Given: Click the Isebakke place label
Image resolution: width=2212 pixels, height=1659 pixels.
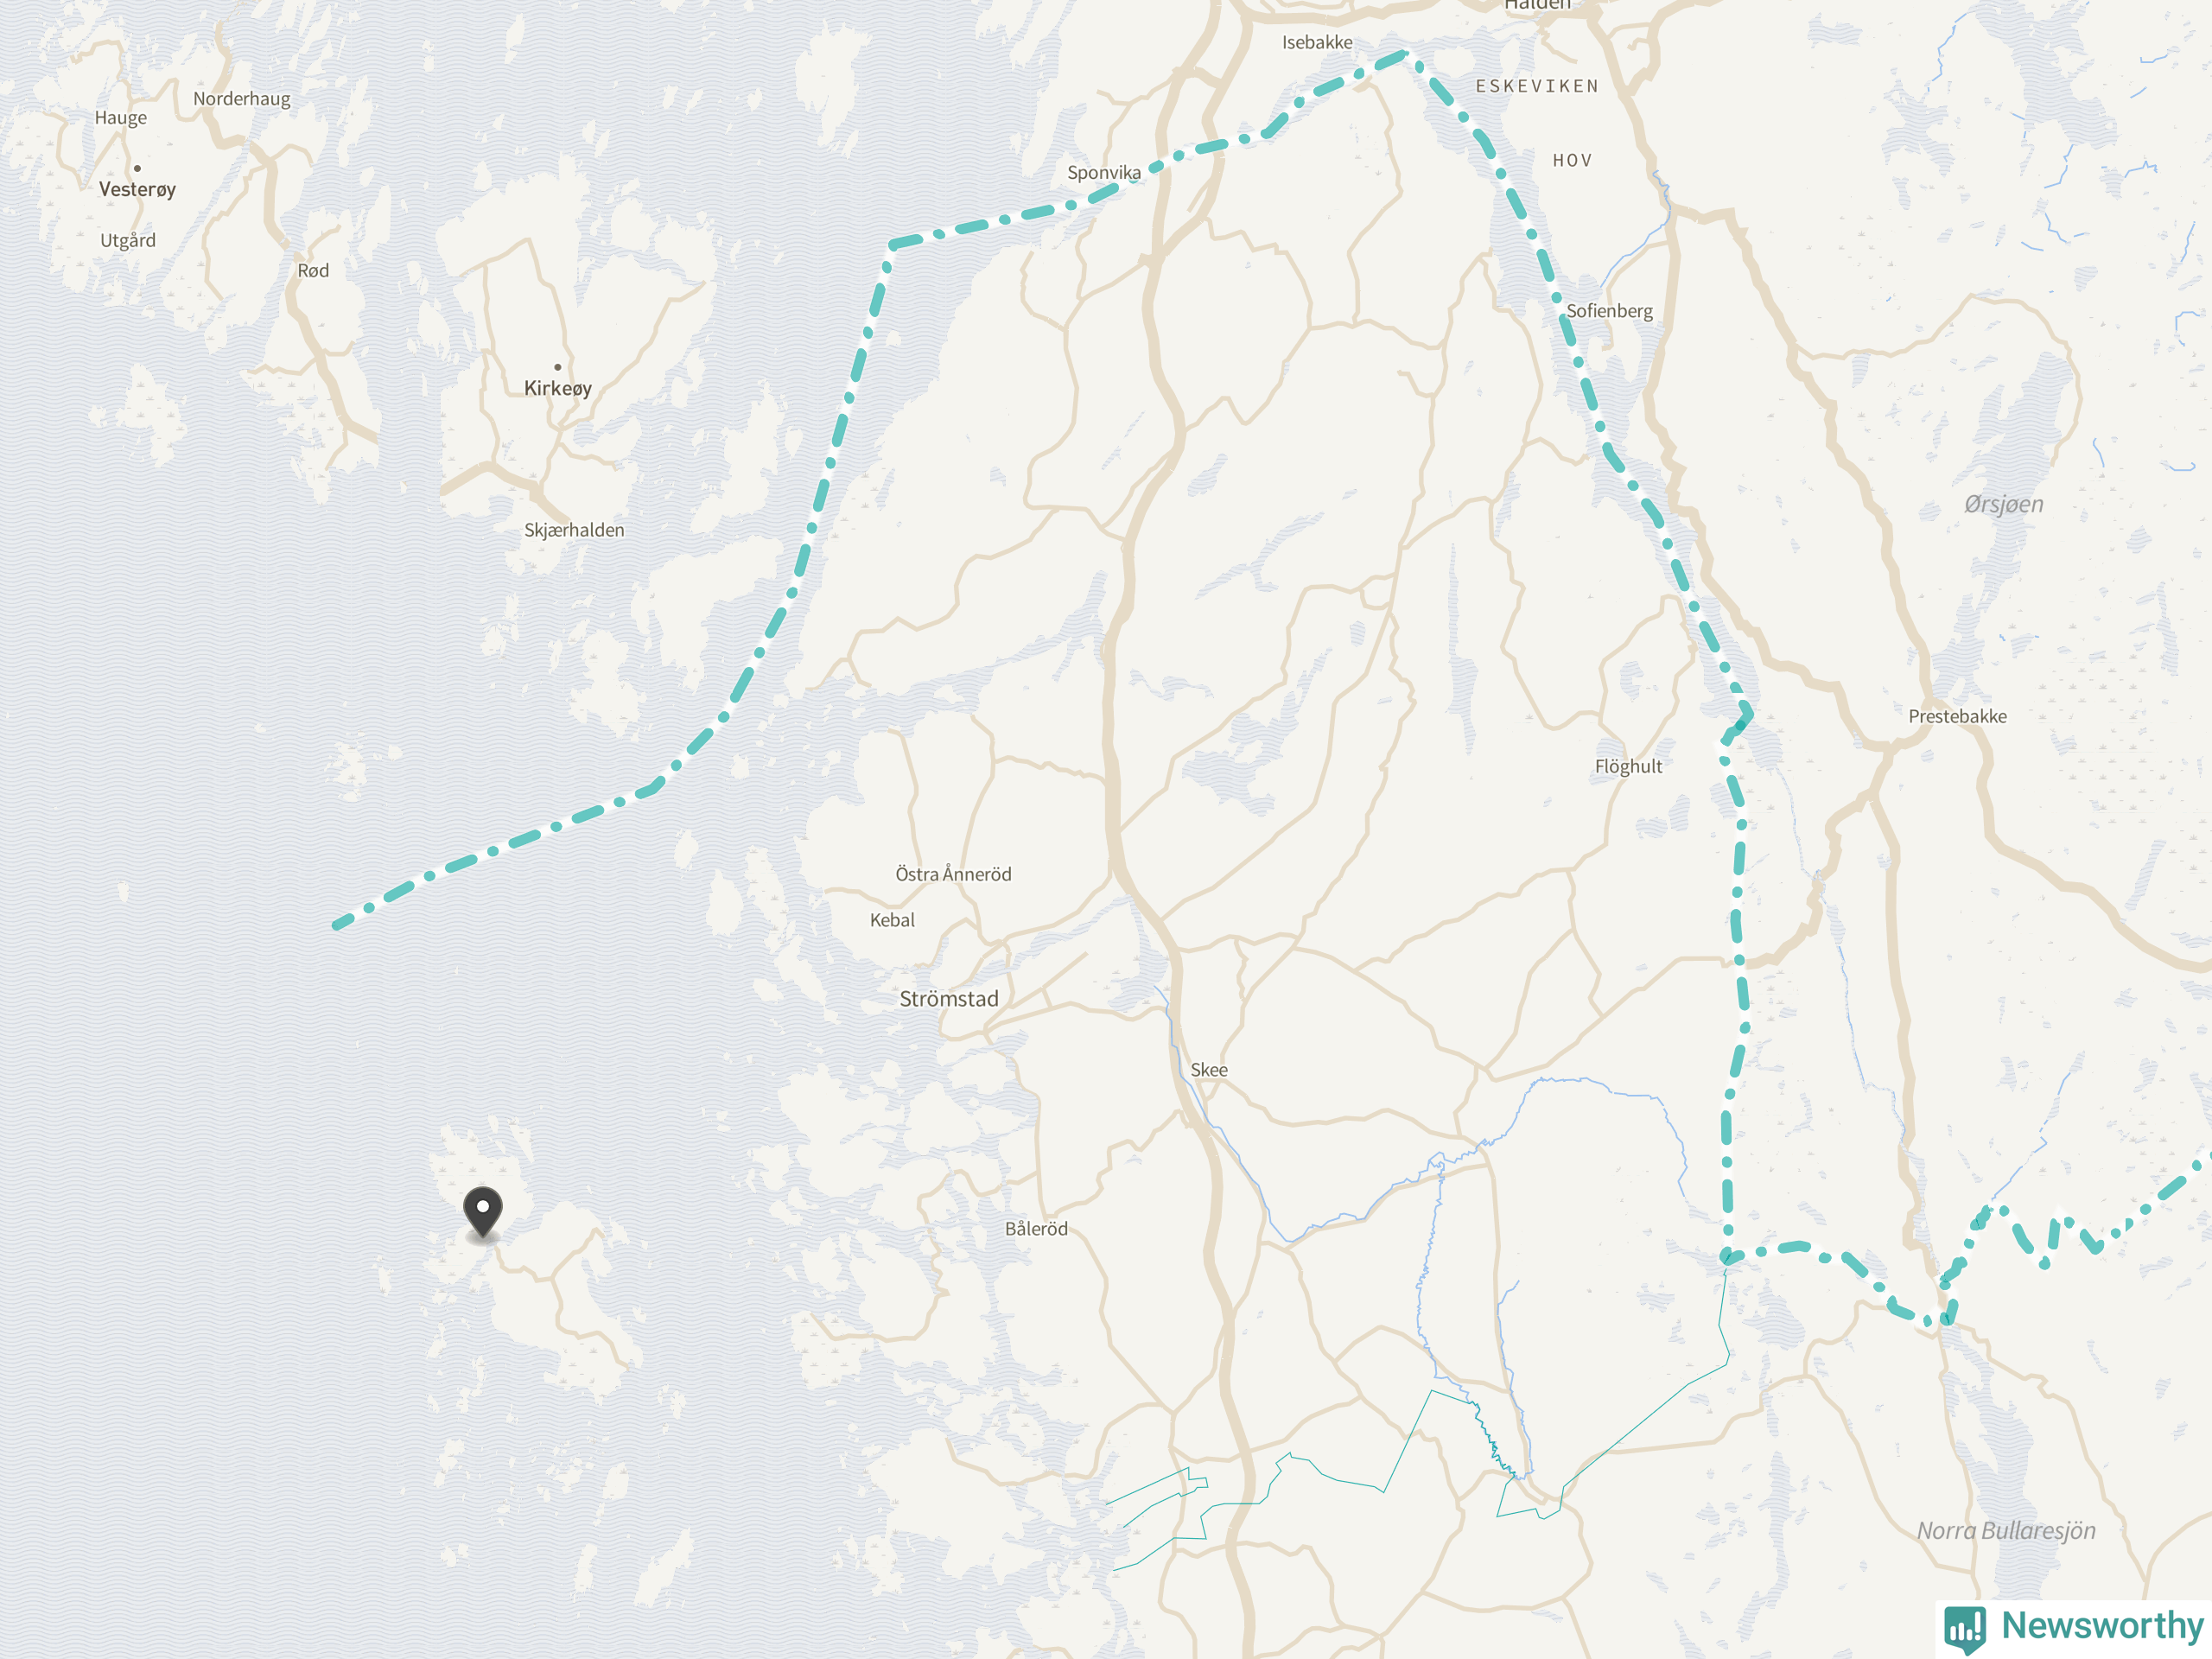Looking at the screenshot, I should (x=1317, y=42).
